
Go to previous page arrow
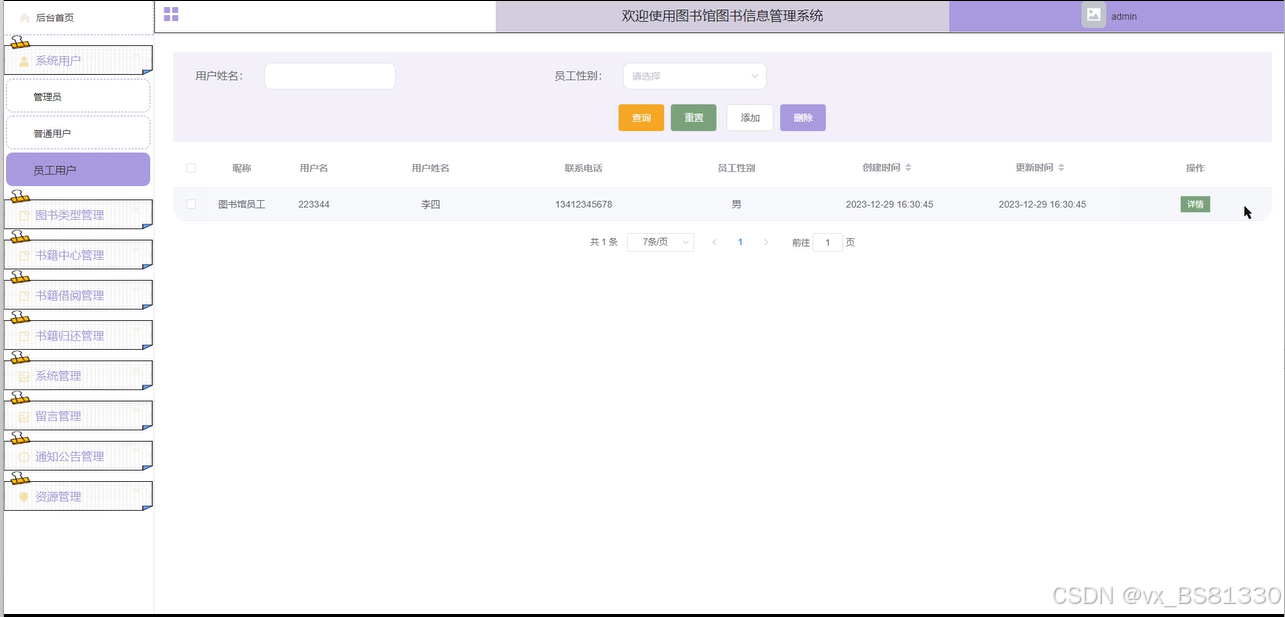[714, 242]
